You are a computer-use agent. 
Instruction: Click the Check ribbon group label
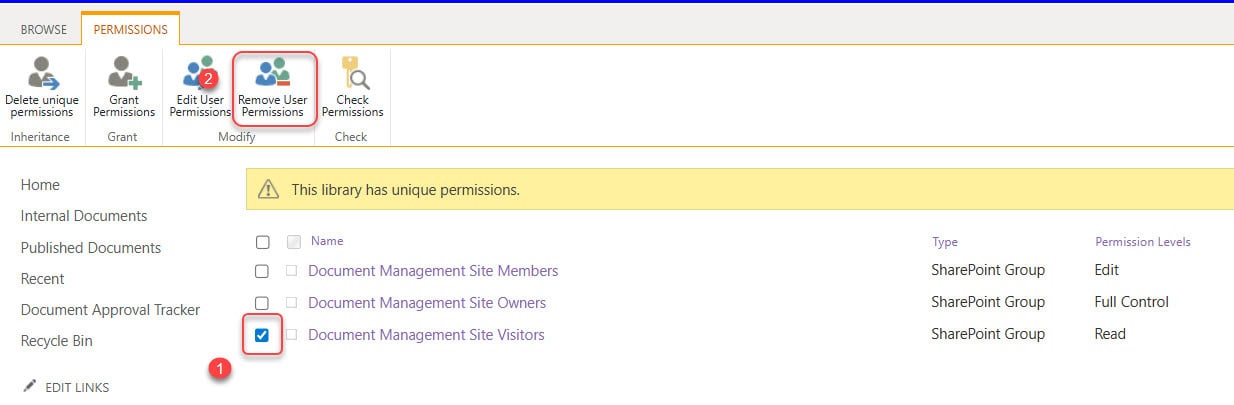click(351, 137)
